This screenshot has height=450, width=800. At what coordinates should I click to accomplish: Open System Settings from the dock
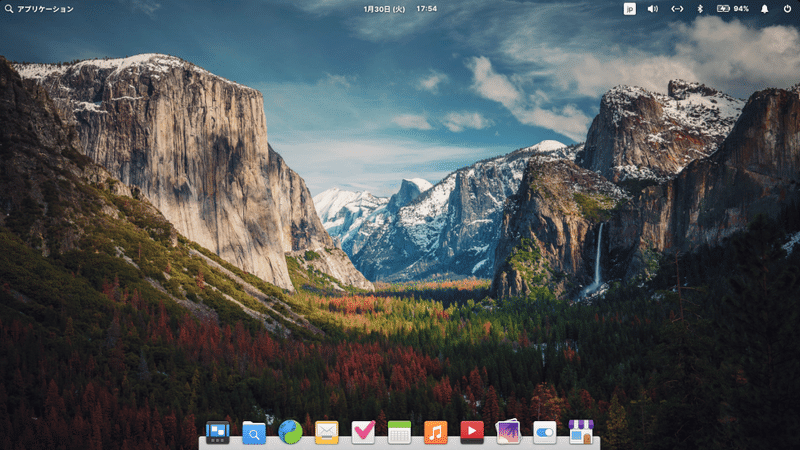[x=544, y=432]
